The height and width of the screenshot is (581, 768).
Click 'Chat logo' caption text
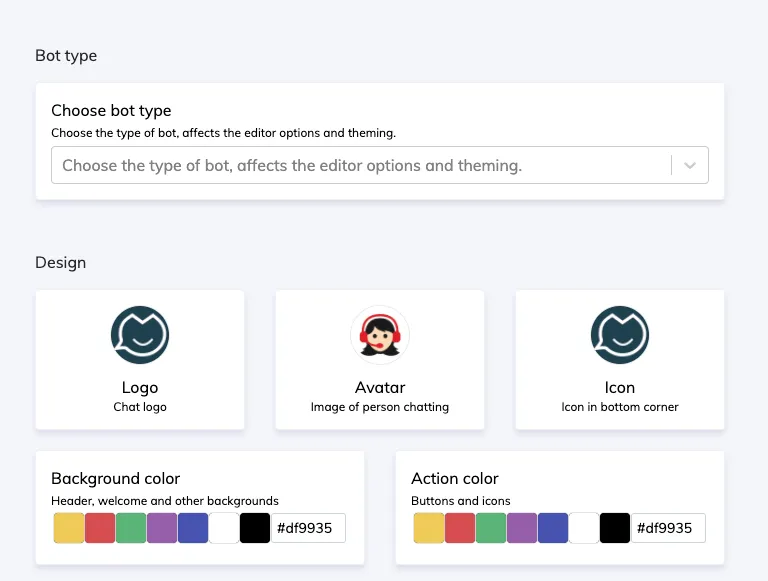coord(140,407)
